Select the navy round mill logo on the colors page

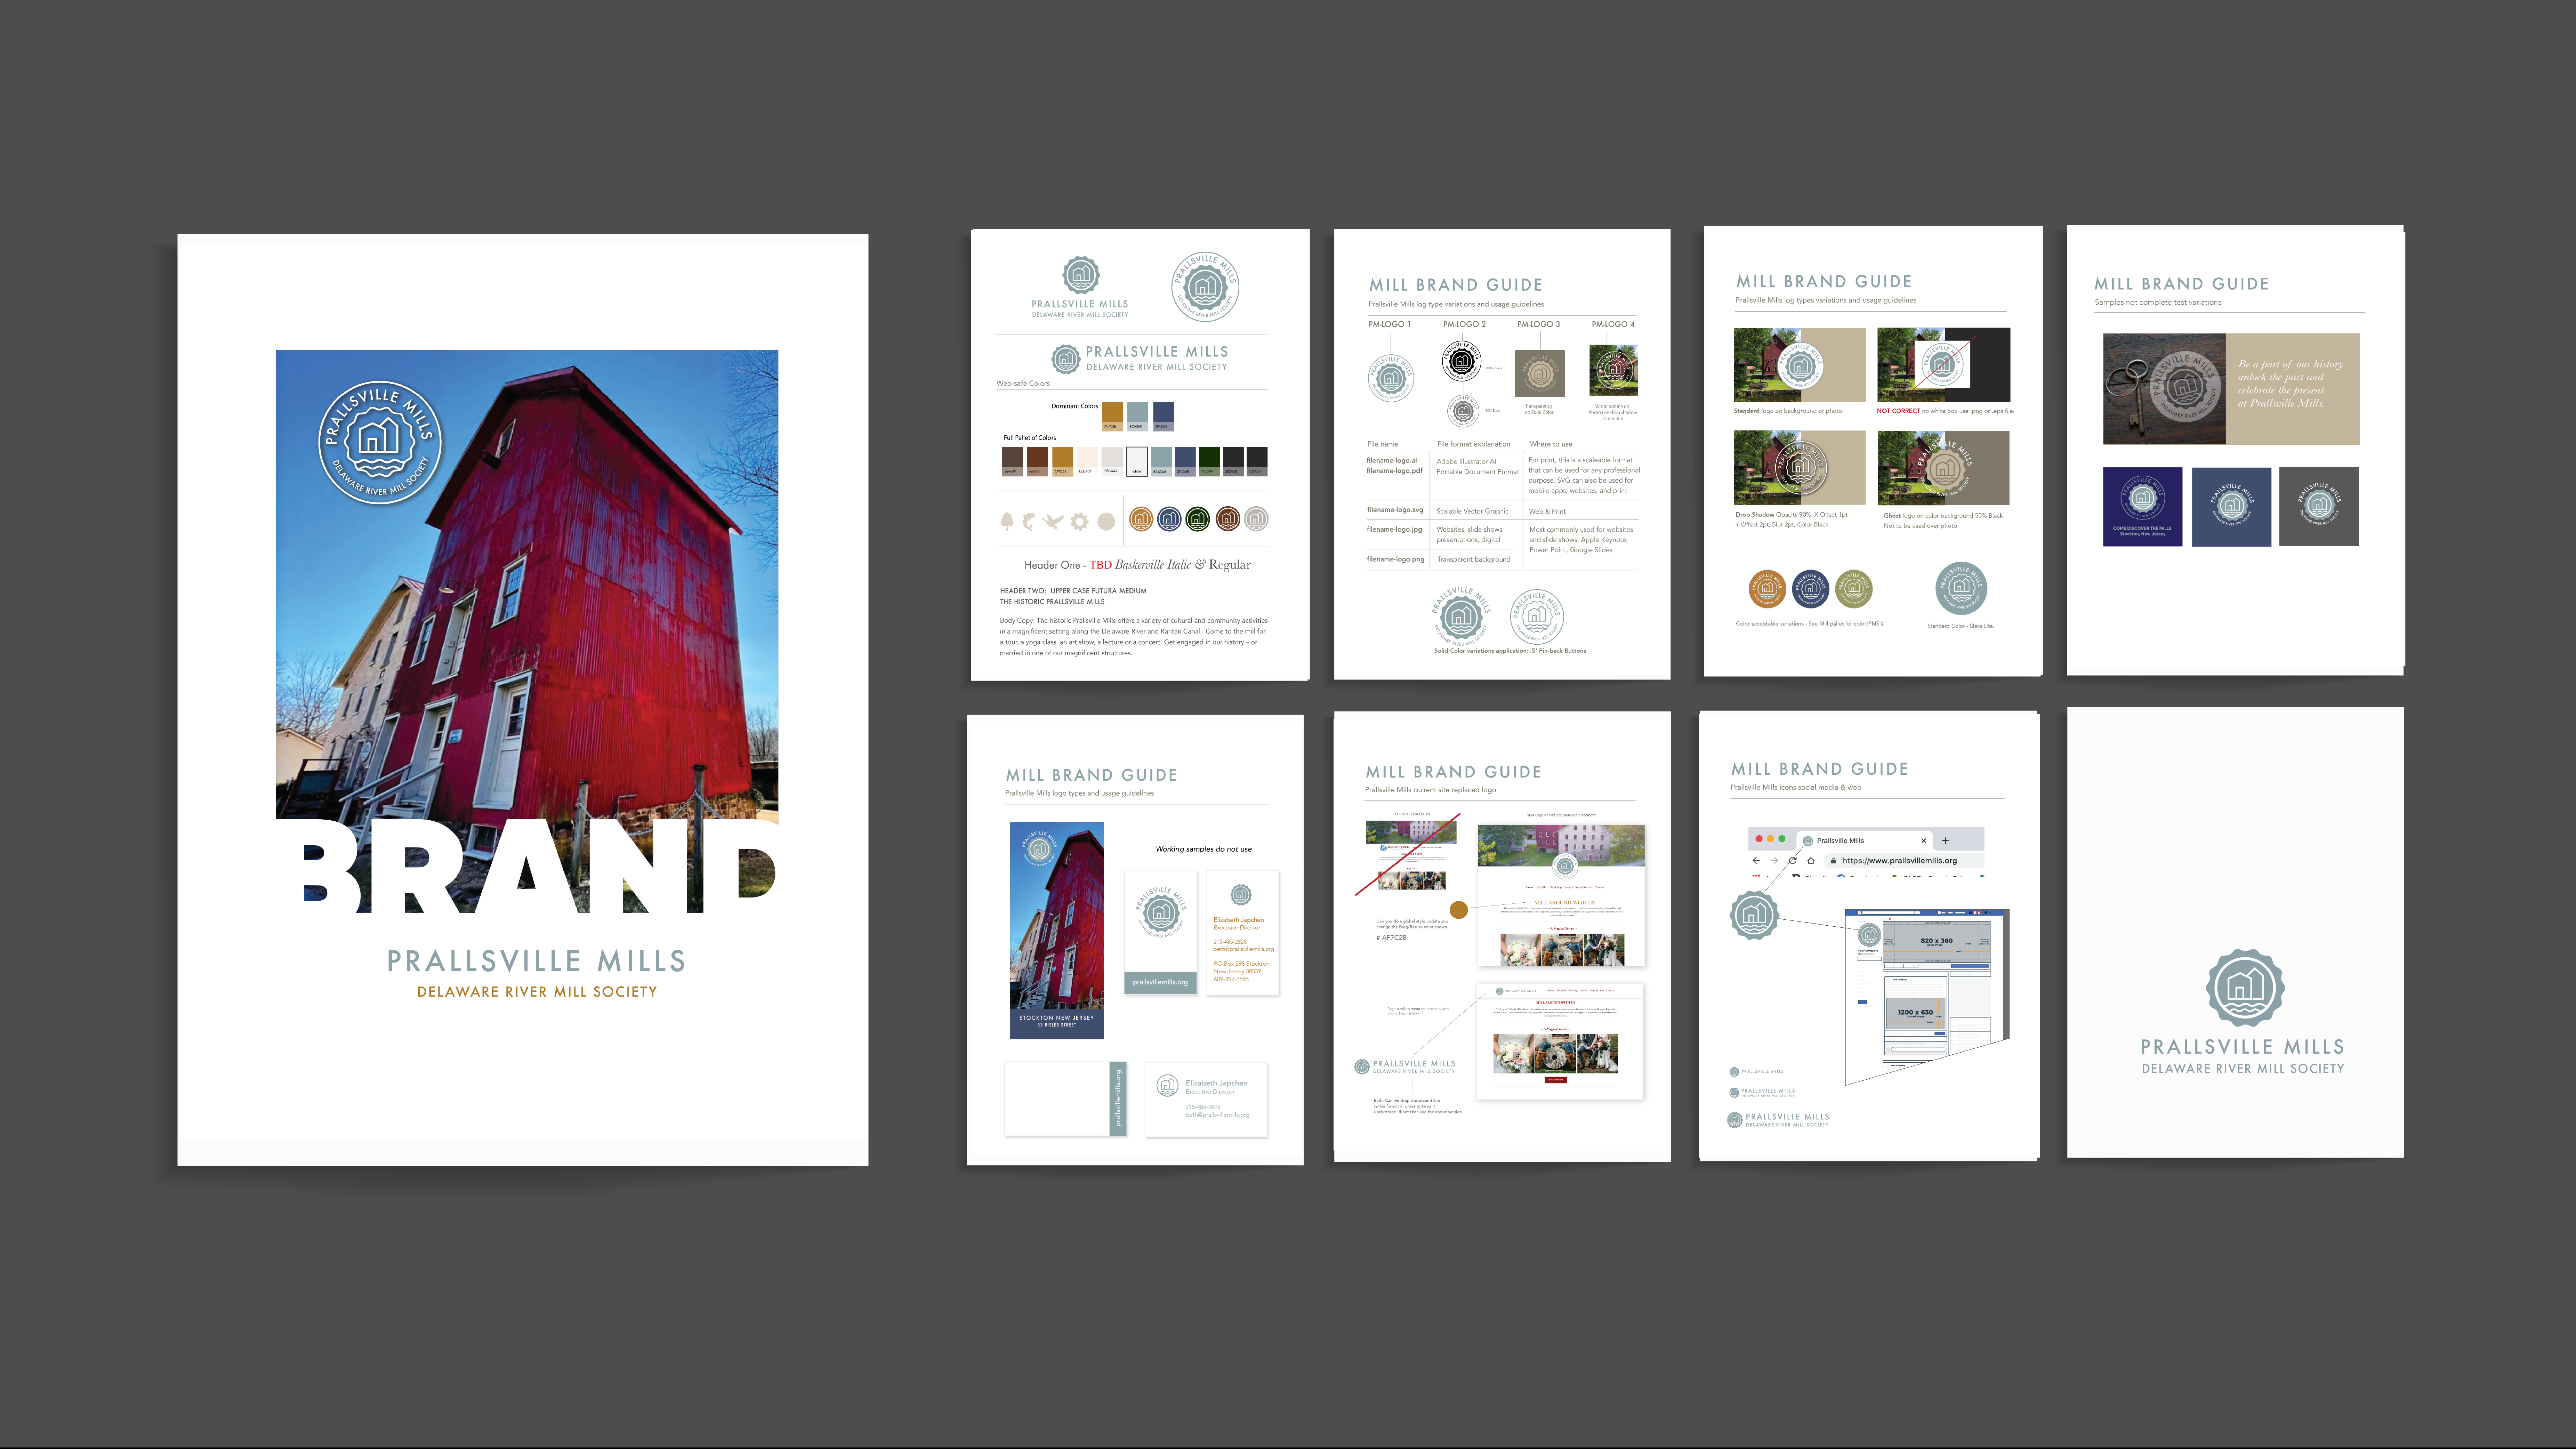1169,519
